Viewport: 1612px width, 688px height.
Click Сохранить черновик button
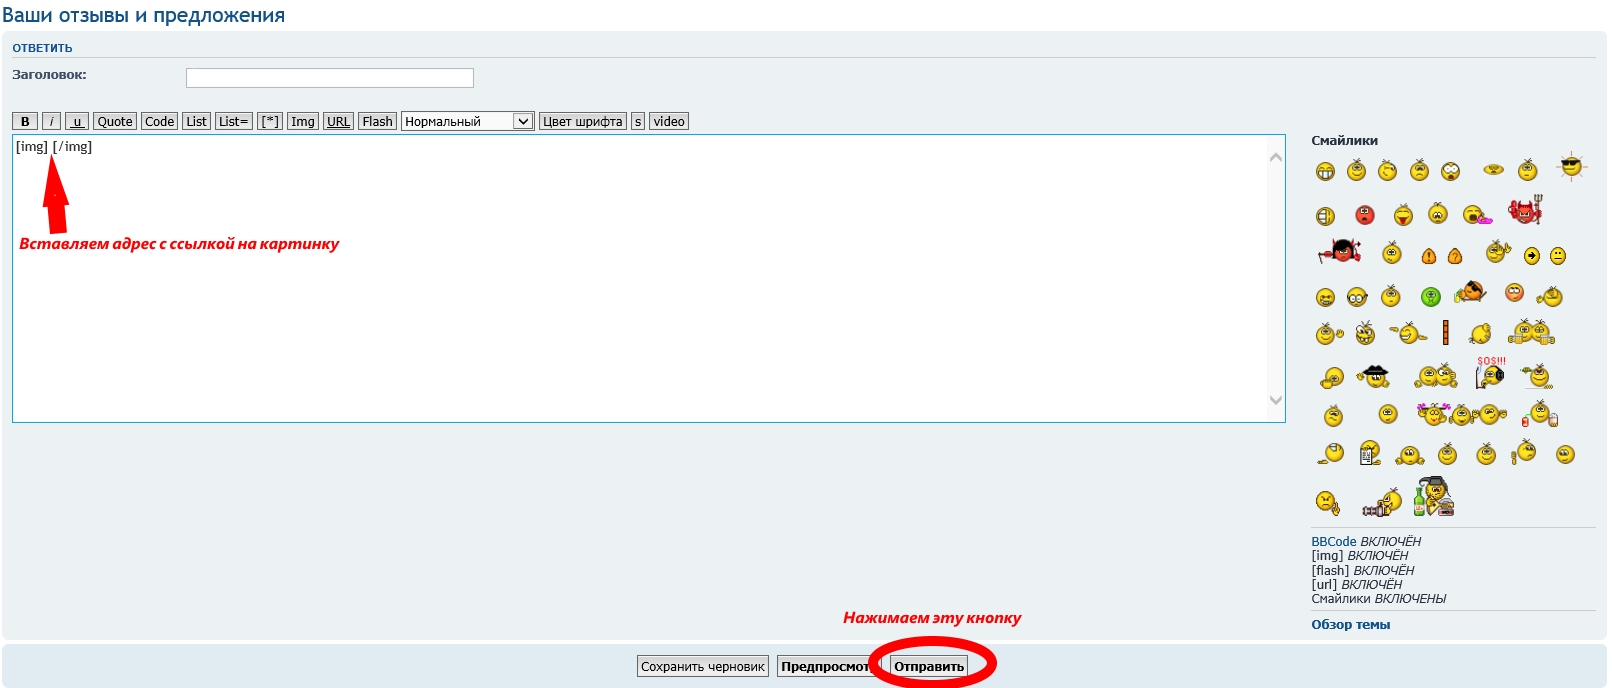click(702, 666)
